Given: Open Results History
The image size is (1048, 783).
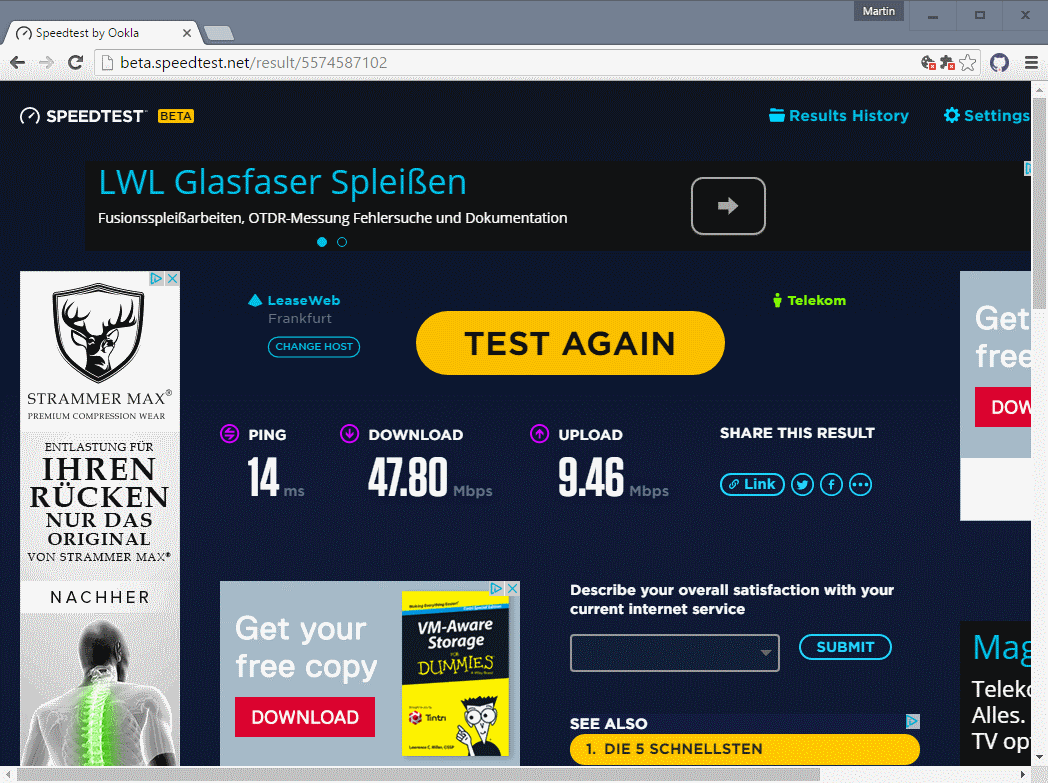Looking at the screenshot, I should [839, 116].
